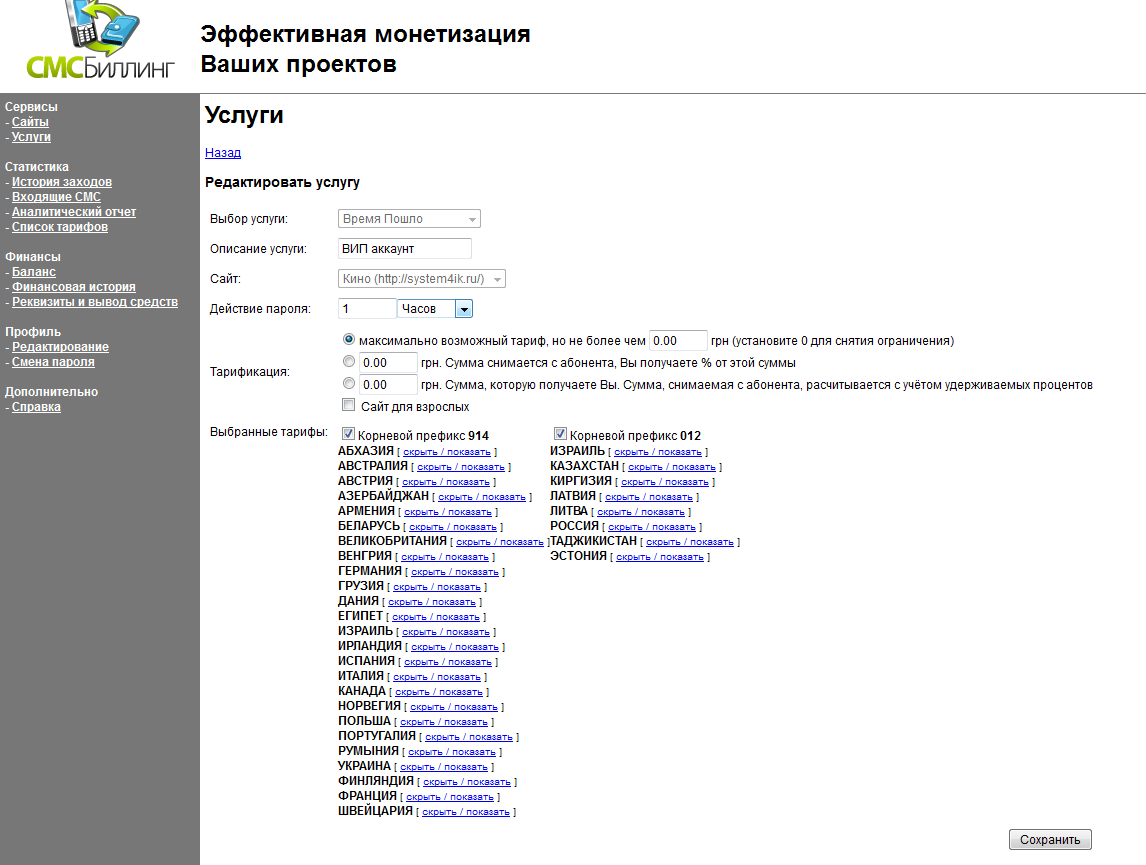Toggle скрыть / показать for ПОРТУГАЛИЯ
Image resolution: width=1146 pixels, height=865 pixels.
coord(469,737)
